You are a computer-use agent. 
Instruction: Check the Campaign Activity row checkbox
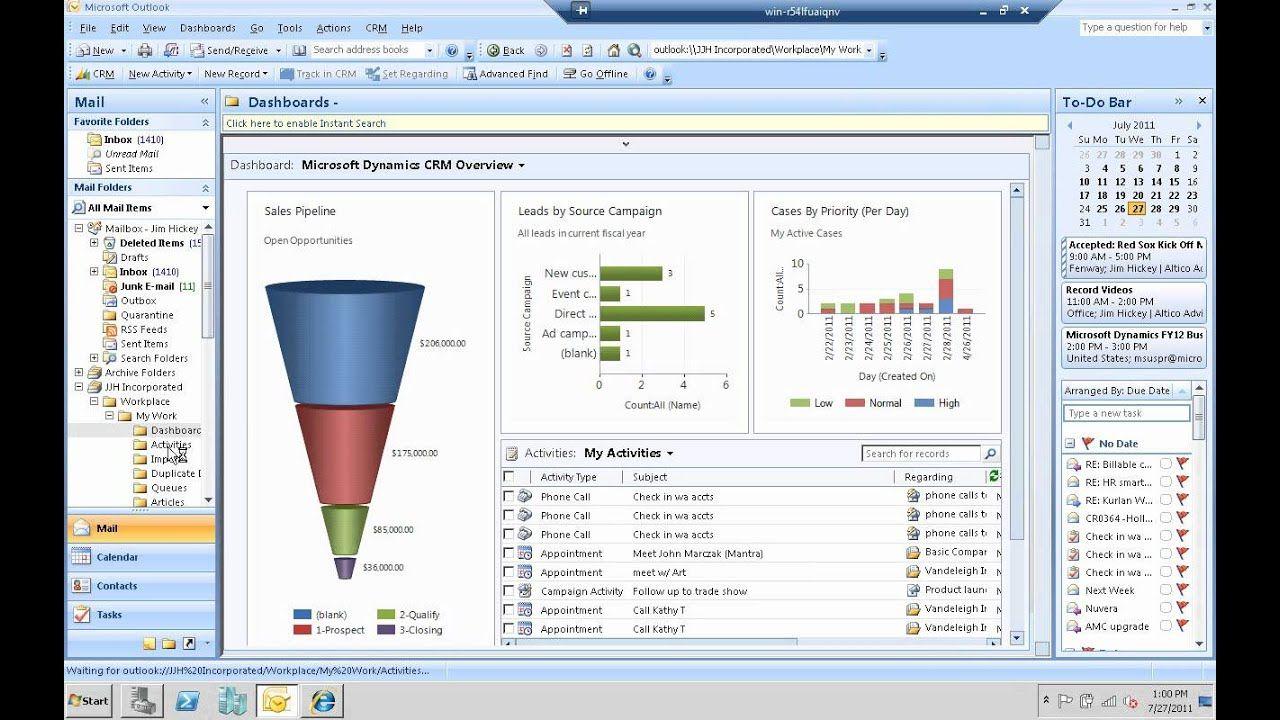(x=509, y=591)
